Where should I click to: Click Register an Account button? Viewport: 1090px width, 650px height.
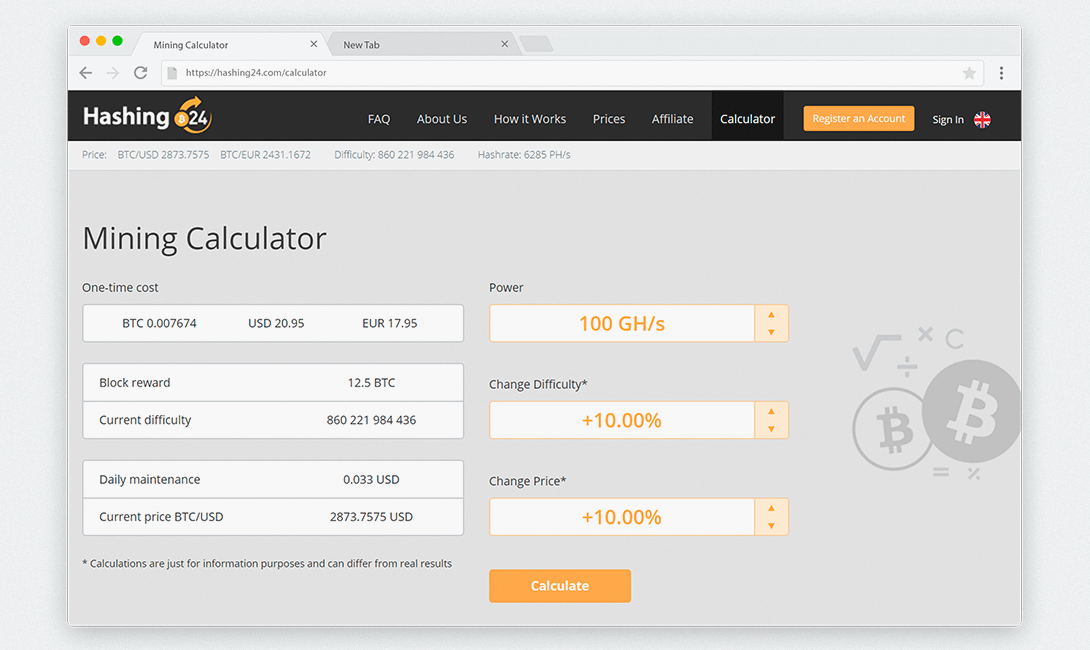[x=859, y=118]
